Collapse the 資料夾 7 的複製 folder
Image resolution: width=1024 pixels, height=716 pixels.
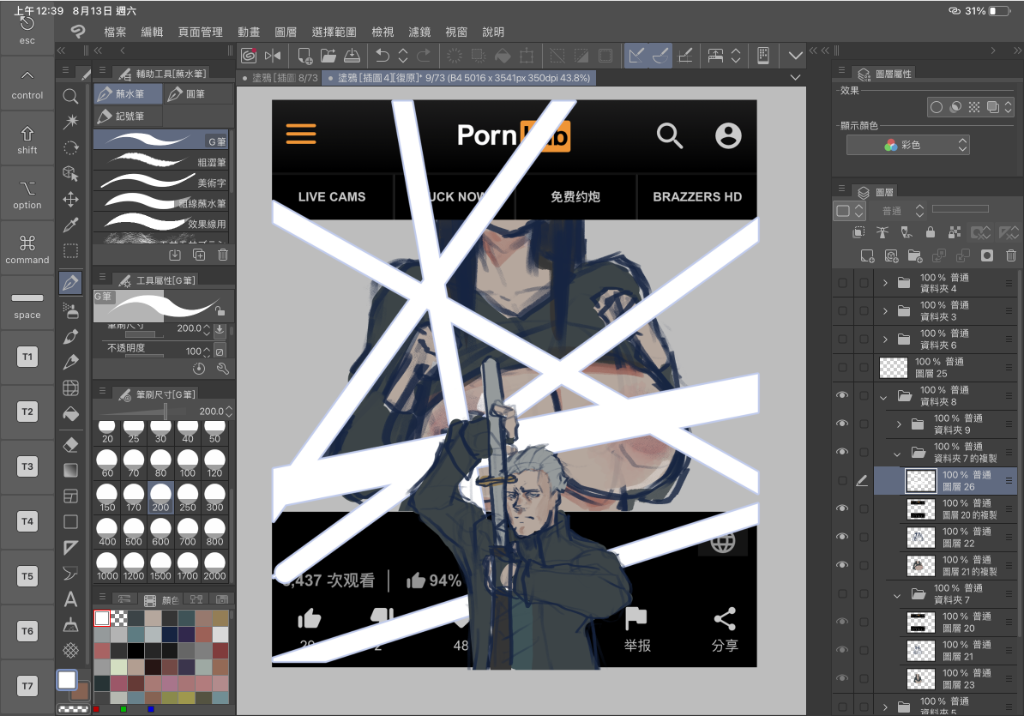tap(897, 452)
